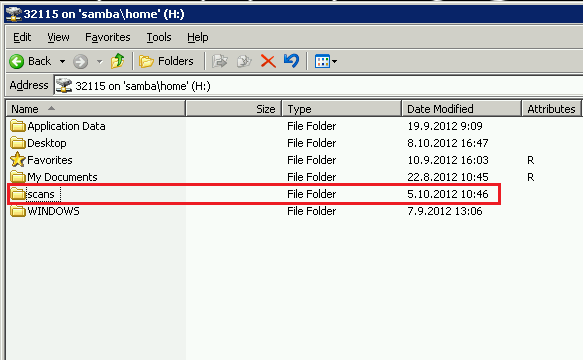Click the date '10.9.2012 16:03'
Image resolution: width=583 pixels, height=360 pixels.
[448, 160]
